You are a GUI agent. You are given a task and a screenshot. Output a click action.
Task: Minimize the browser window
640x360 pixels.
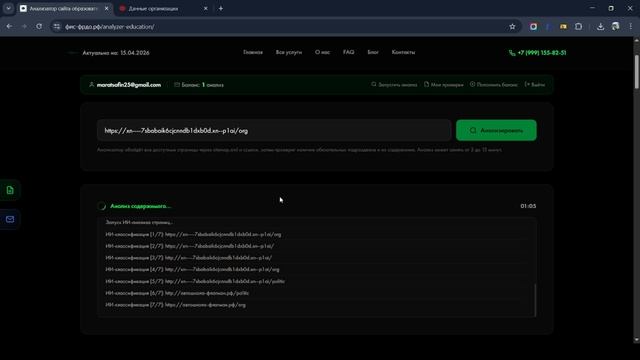[x=592, y=8]
